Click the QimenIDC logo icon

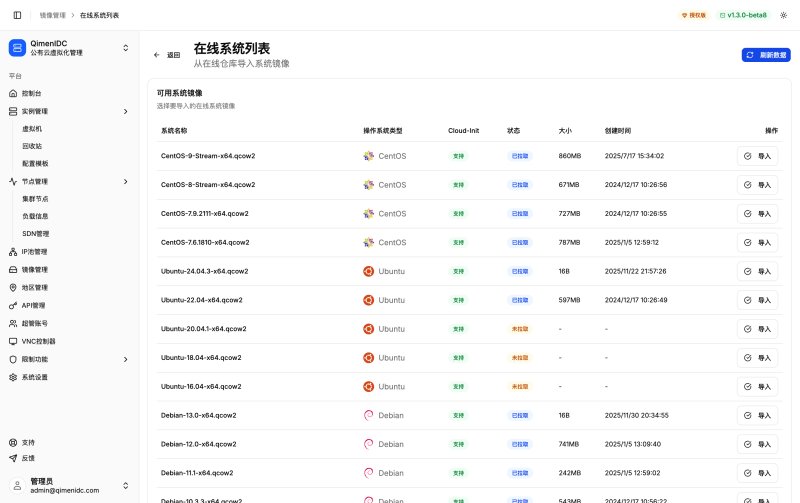(x=17, y=48)
